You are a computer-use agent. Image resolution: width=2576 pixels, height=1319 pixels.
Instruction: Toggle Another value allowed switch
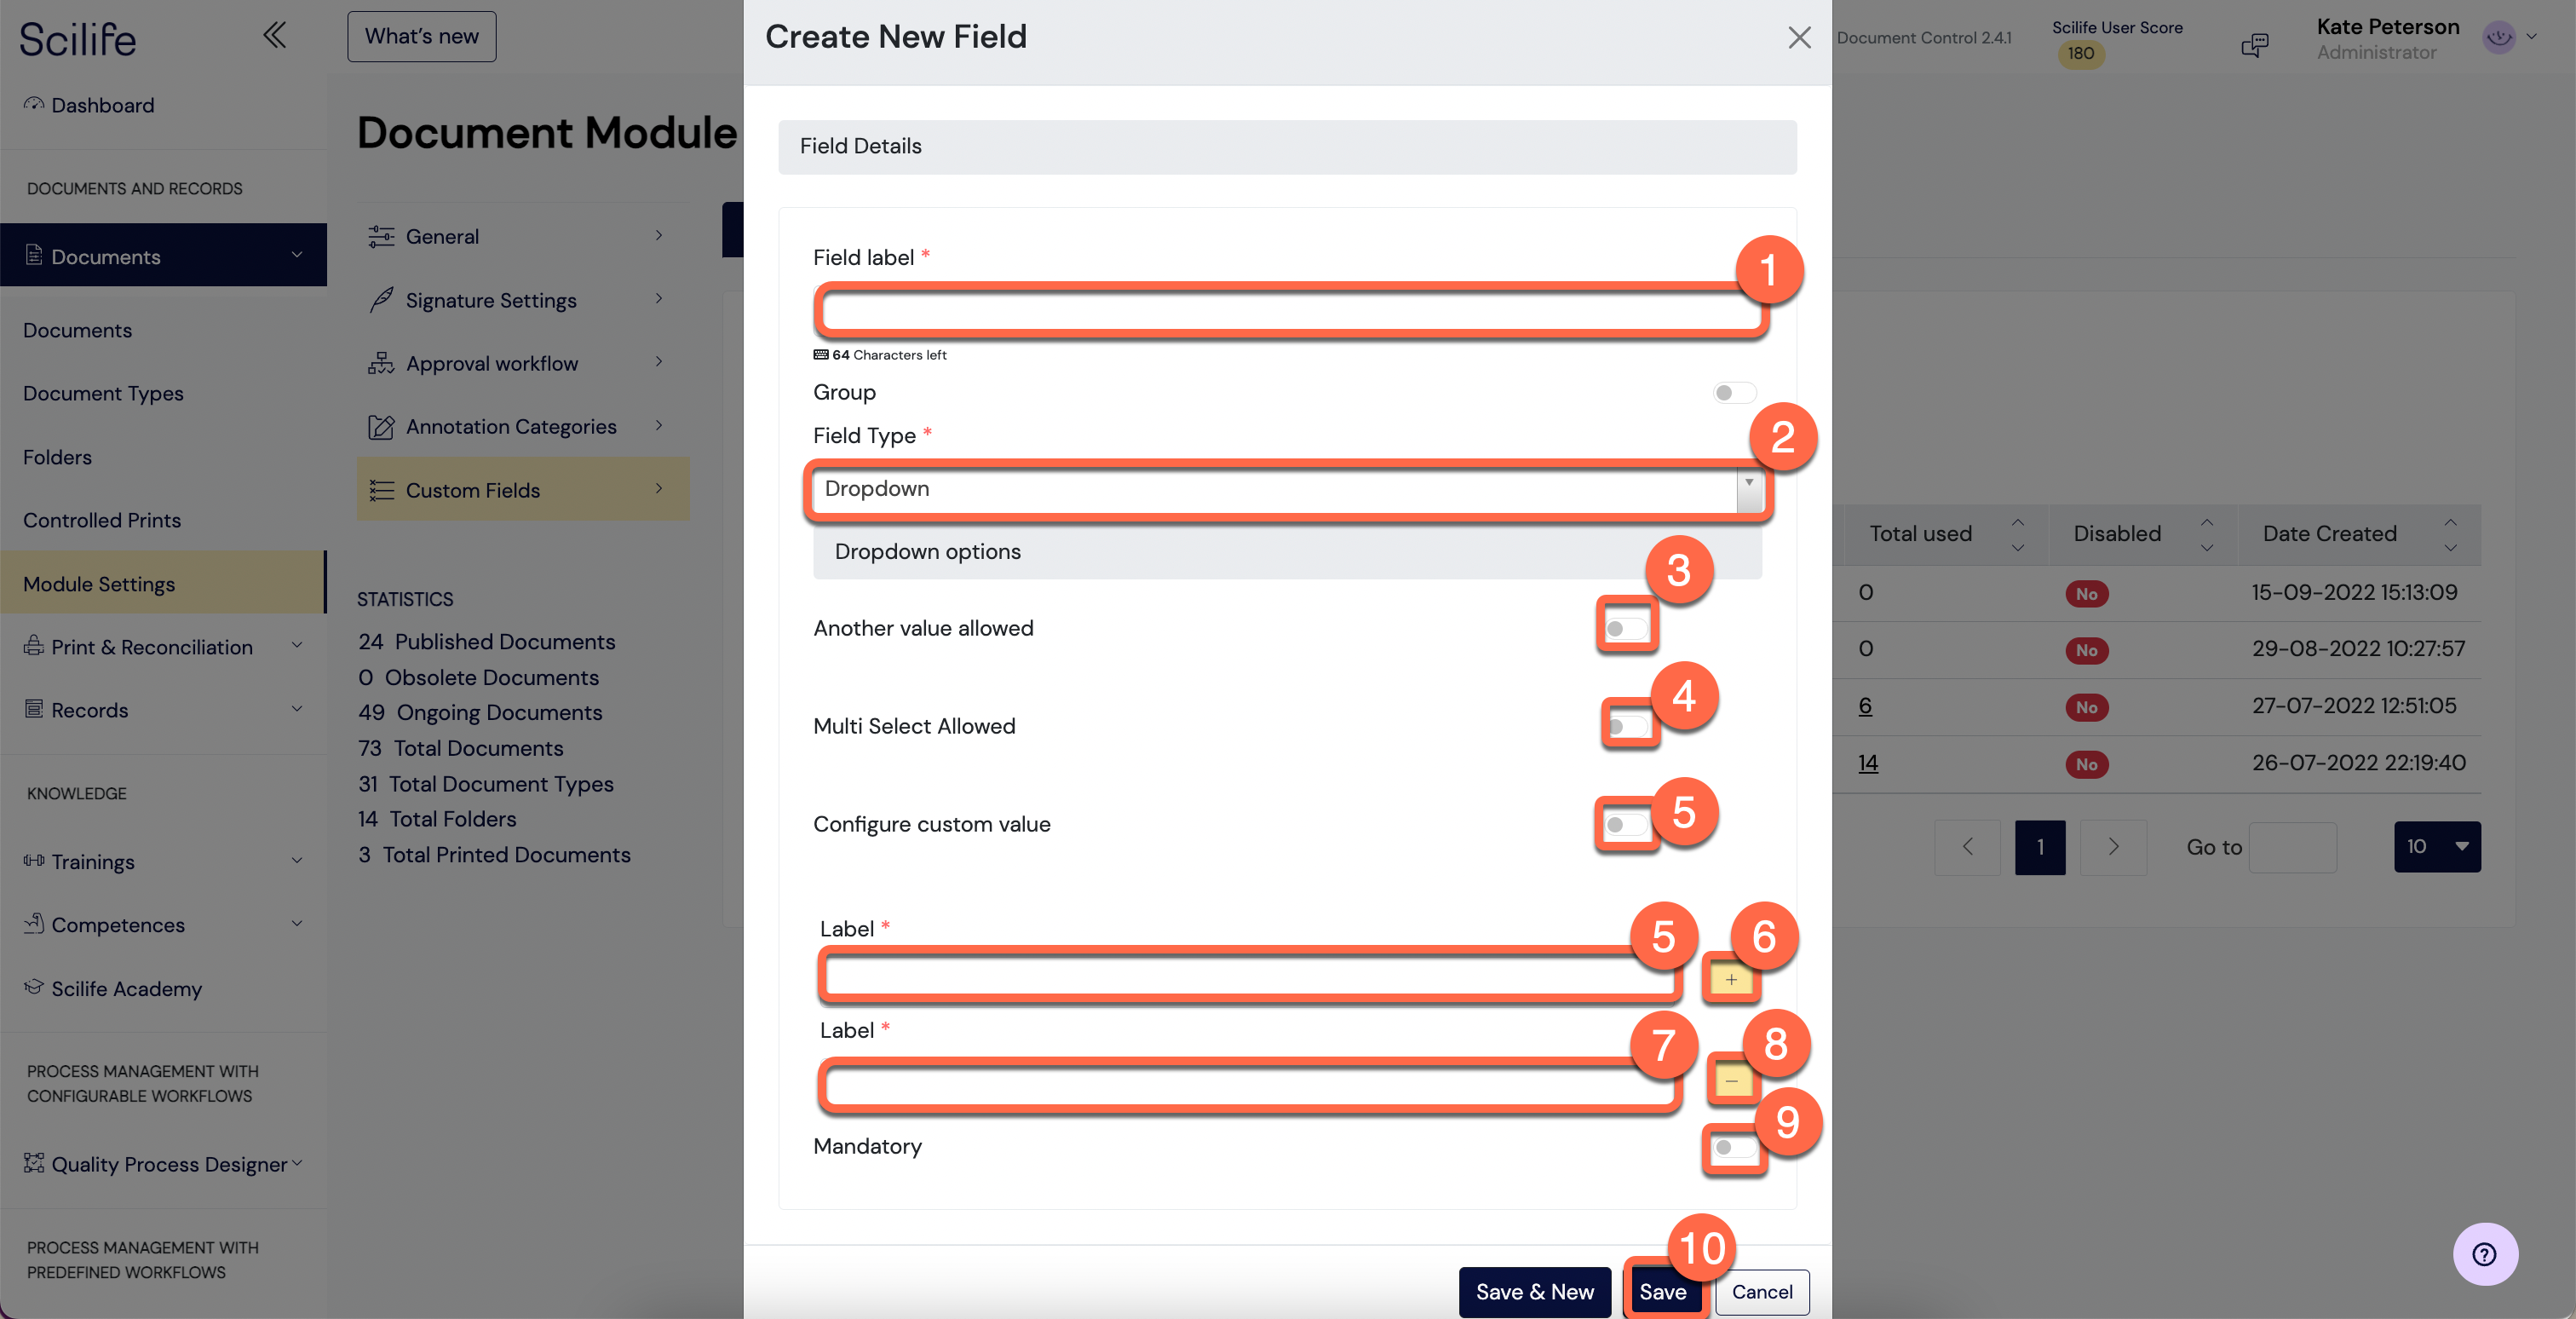1626,629
